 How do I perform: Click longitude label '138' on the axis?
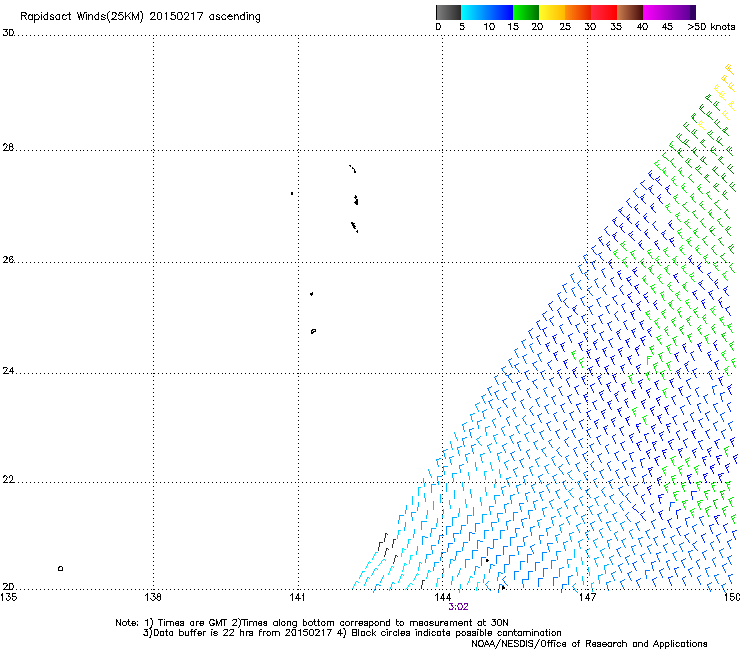[x=153, y=597]
